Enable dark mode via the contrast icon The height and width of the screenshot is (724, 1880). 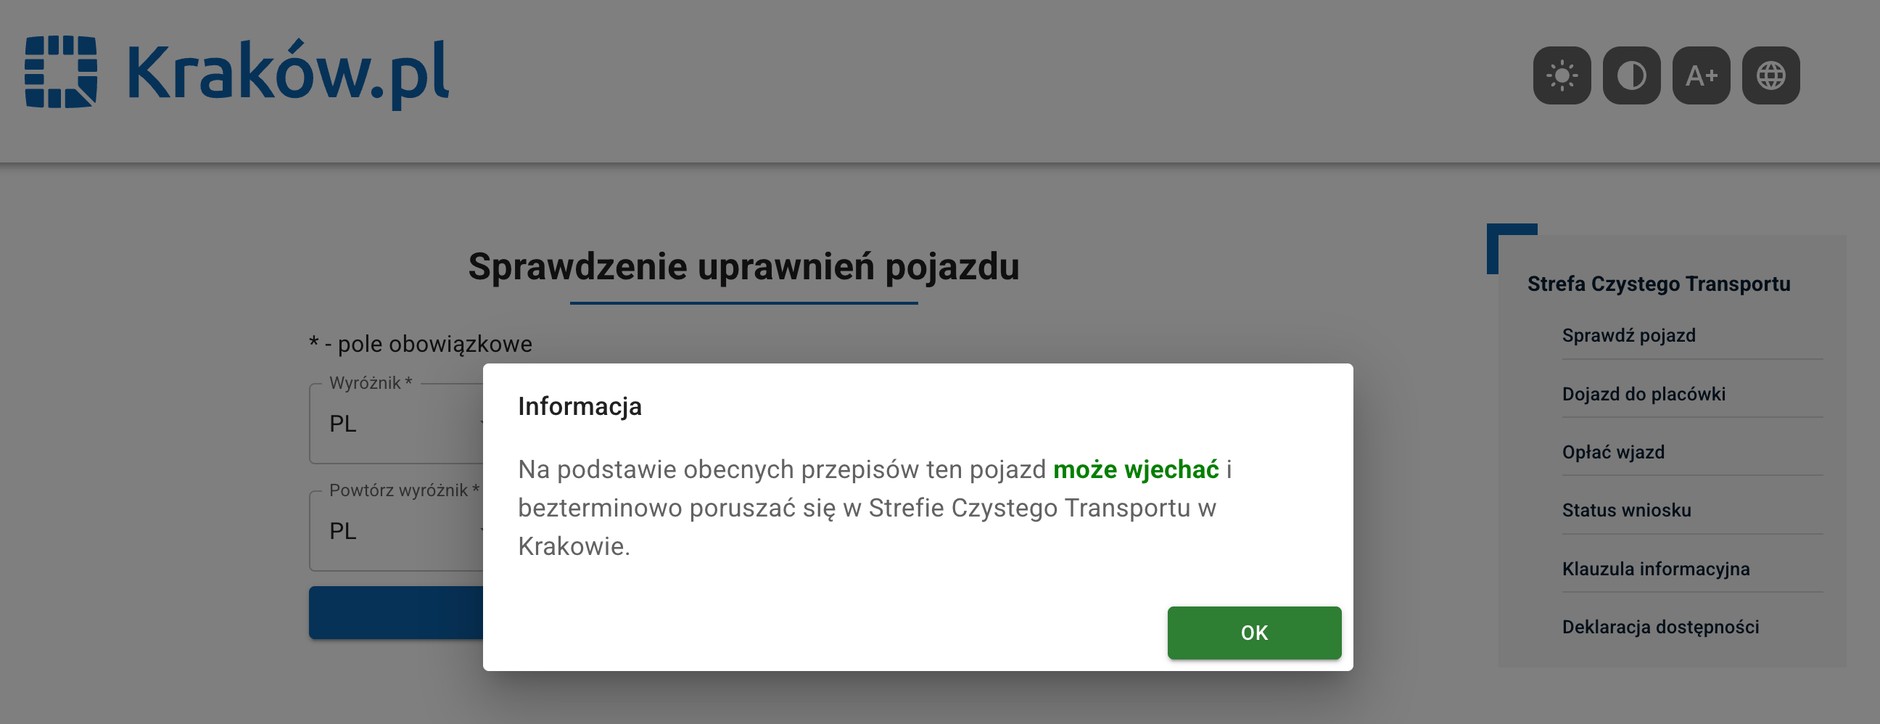tap(1631, 75)
